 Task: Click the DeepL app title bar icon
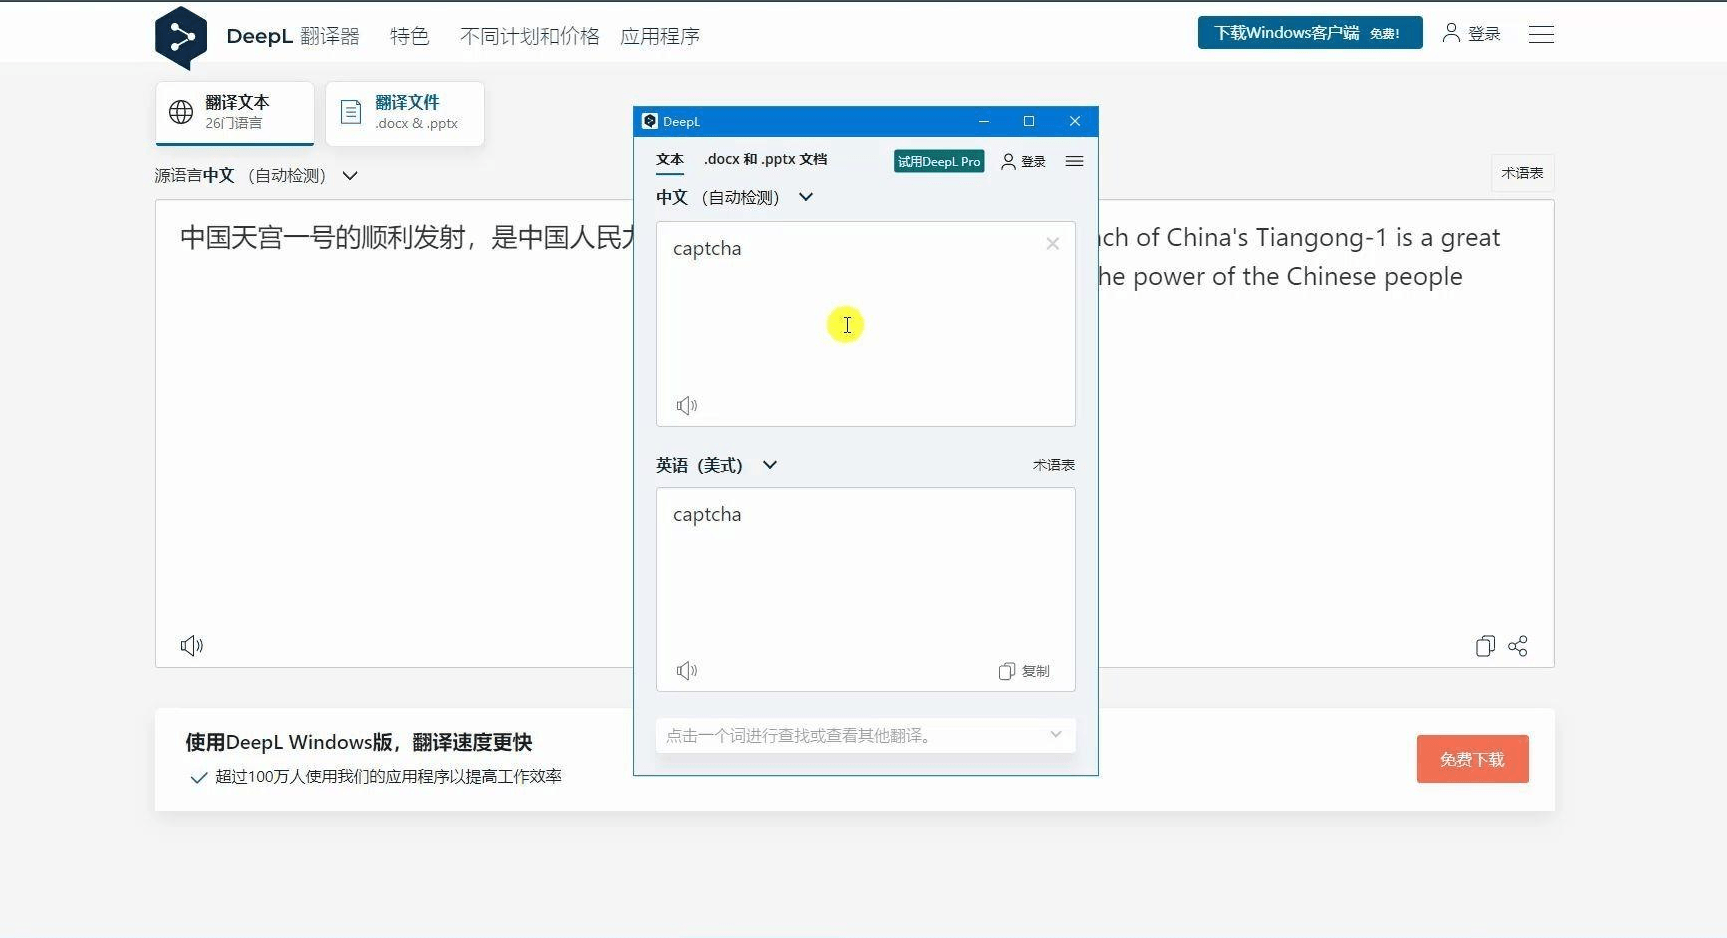pos(650,121)
